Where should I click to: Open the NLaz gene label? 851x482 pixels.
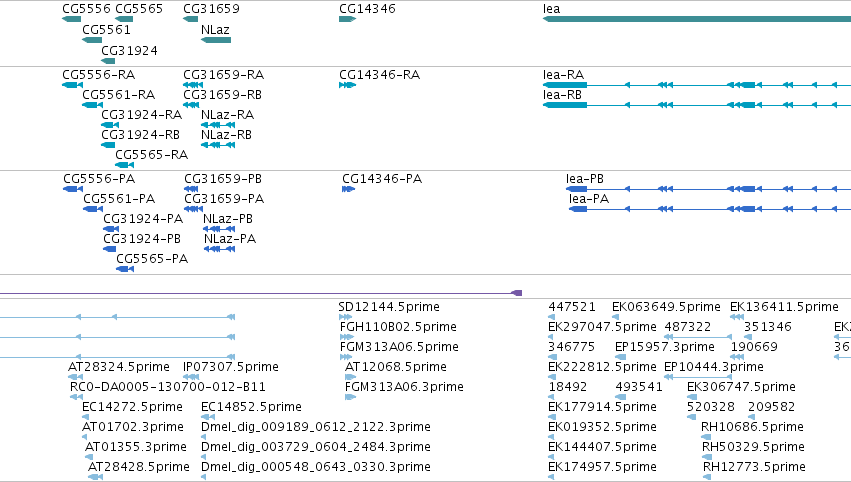[215, 29]
